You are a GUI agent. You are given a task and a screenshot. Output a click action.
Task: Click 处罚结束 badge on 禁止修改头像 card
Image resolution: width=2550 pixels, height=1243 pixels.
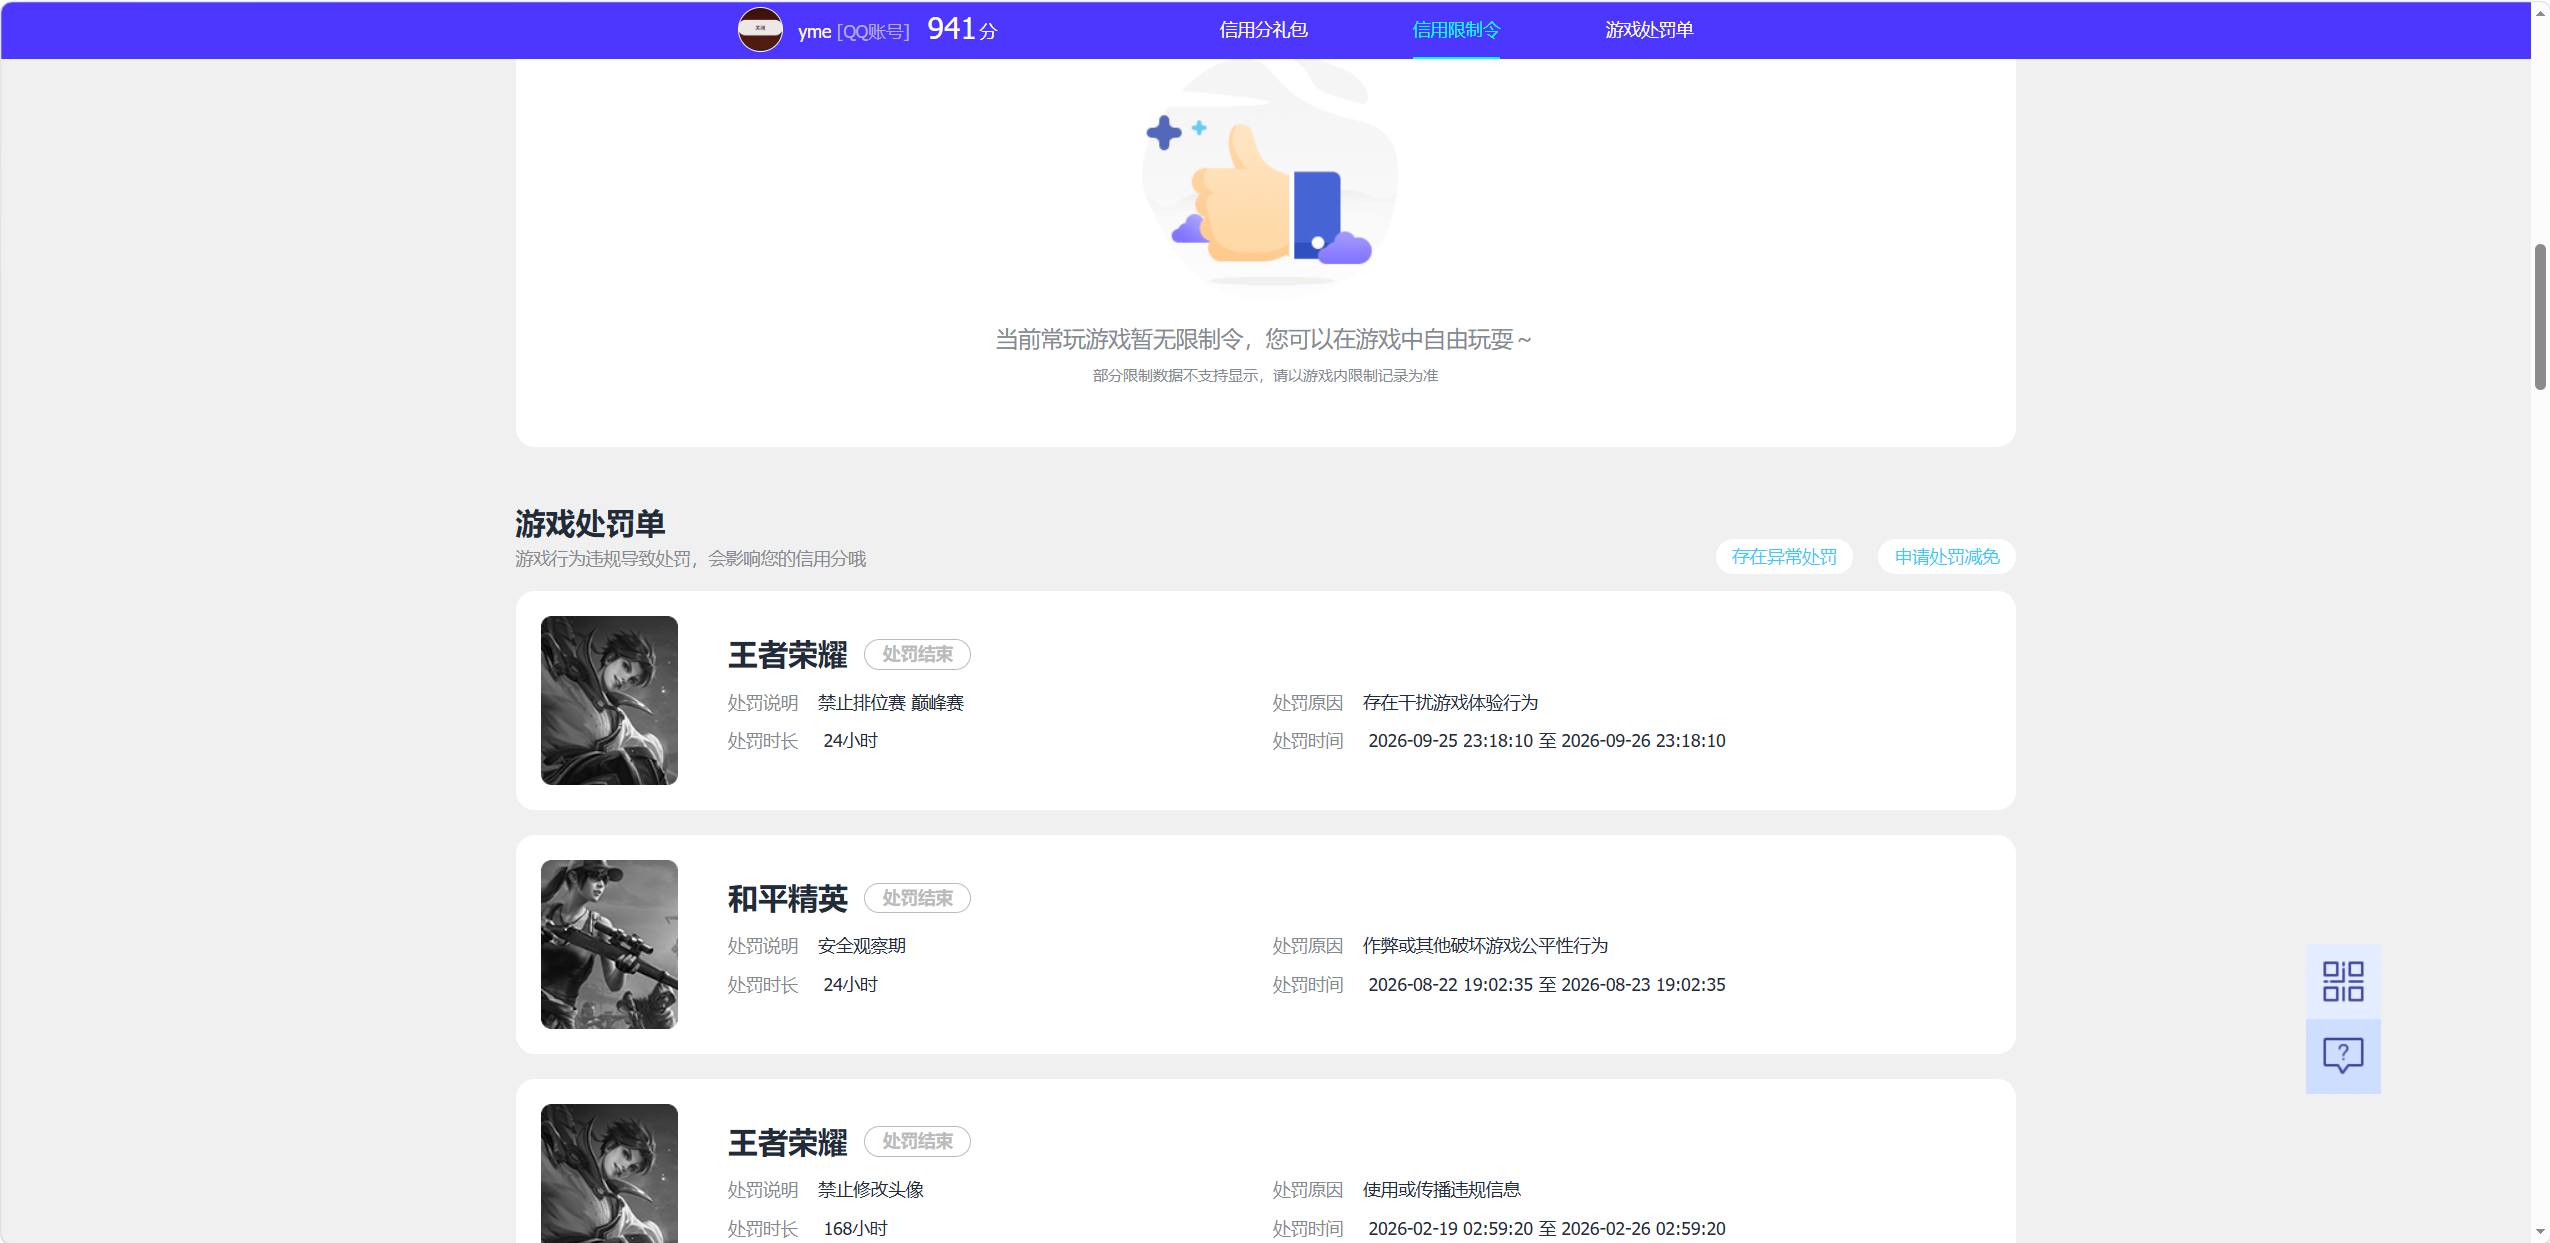point(917,1141)
